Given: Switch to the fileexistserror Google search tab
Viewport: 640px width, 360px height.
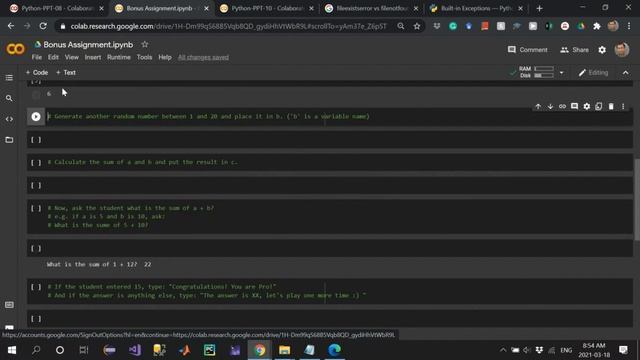Looking at the screenshot, I should coord(371,8).
